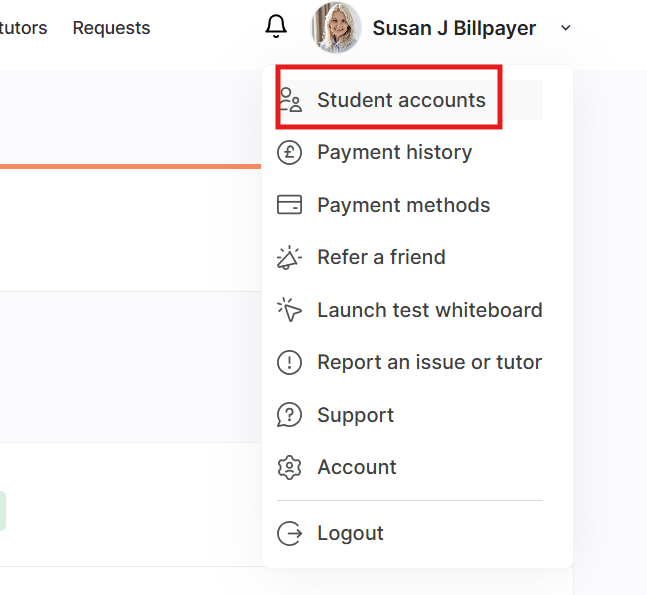The width and height of the screenshot is (647, 595).
Task: Click the pound sign icon for Payment history
Action: click(289, 153)
